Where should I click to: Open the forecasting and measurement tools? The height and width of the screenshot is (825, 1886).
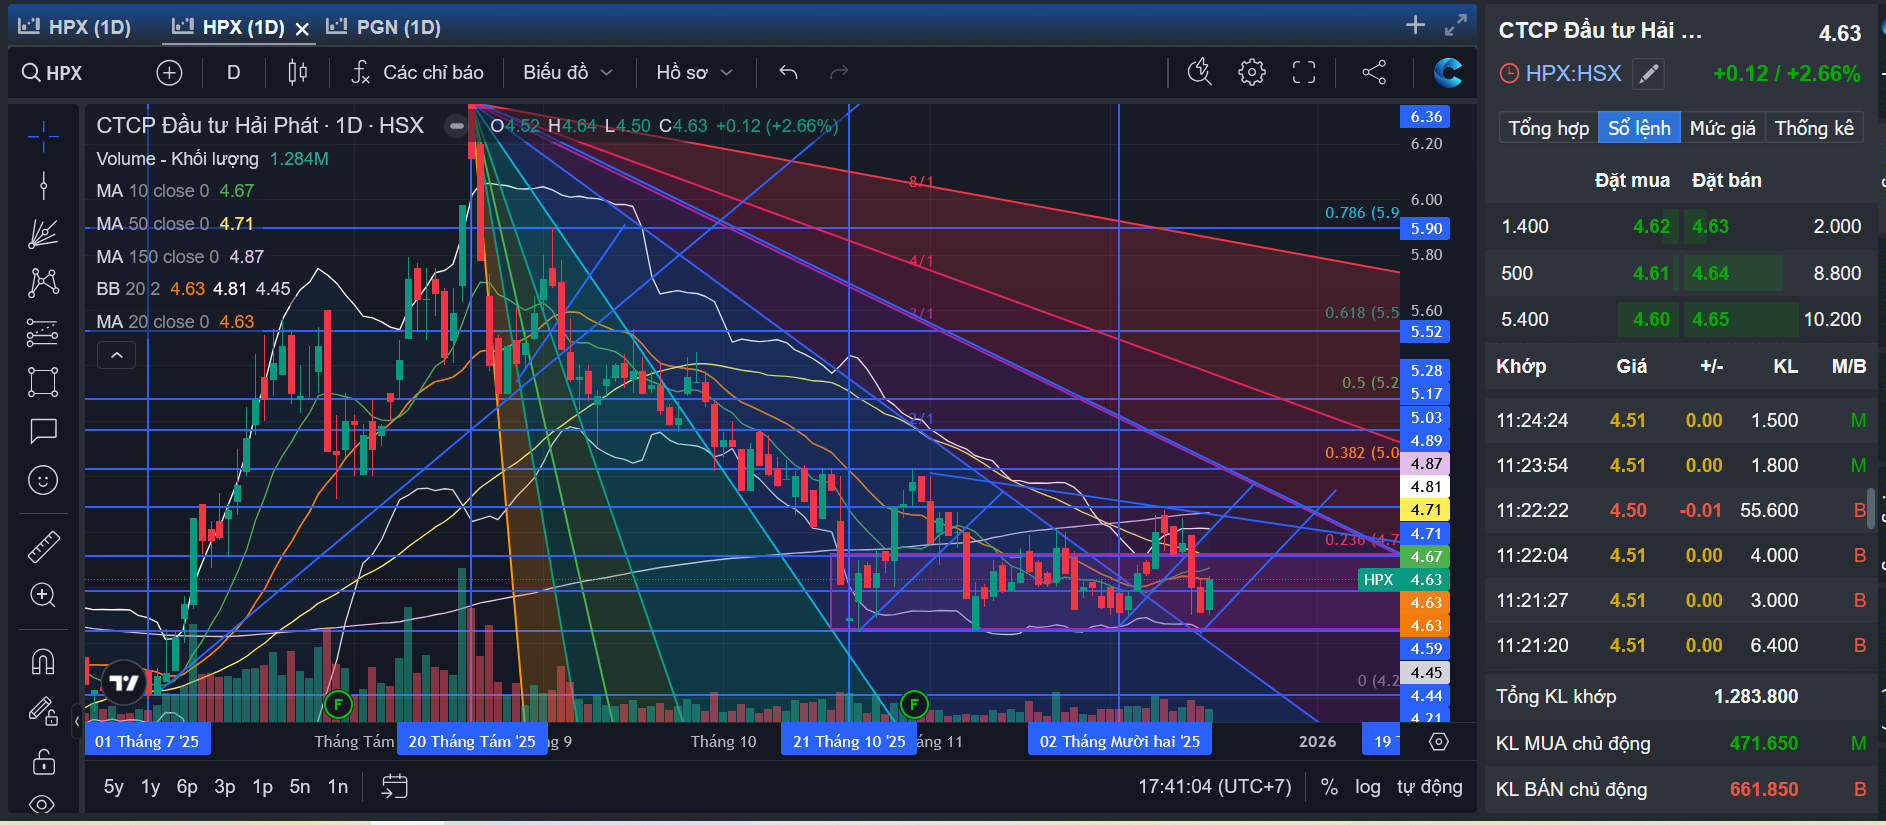[42, 332]
